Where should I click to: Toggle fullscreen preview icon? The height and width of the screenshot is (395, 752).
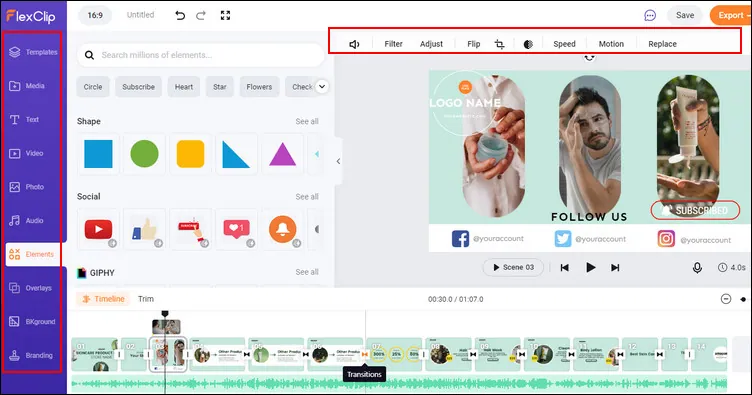click(x=225, y=15)
